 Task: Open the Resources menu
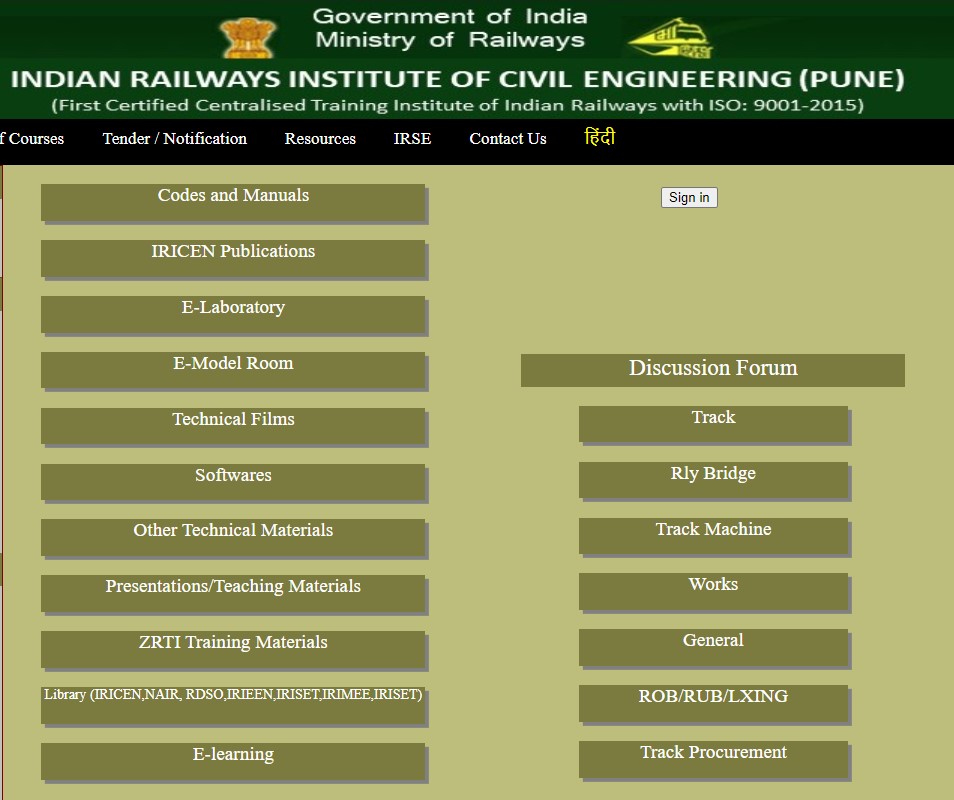coord(320,139)
